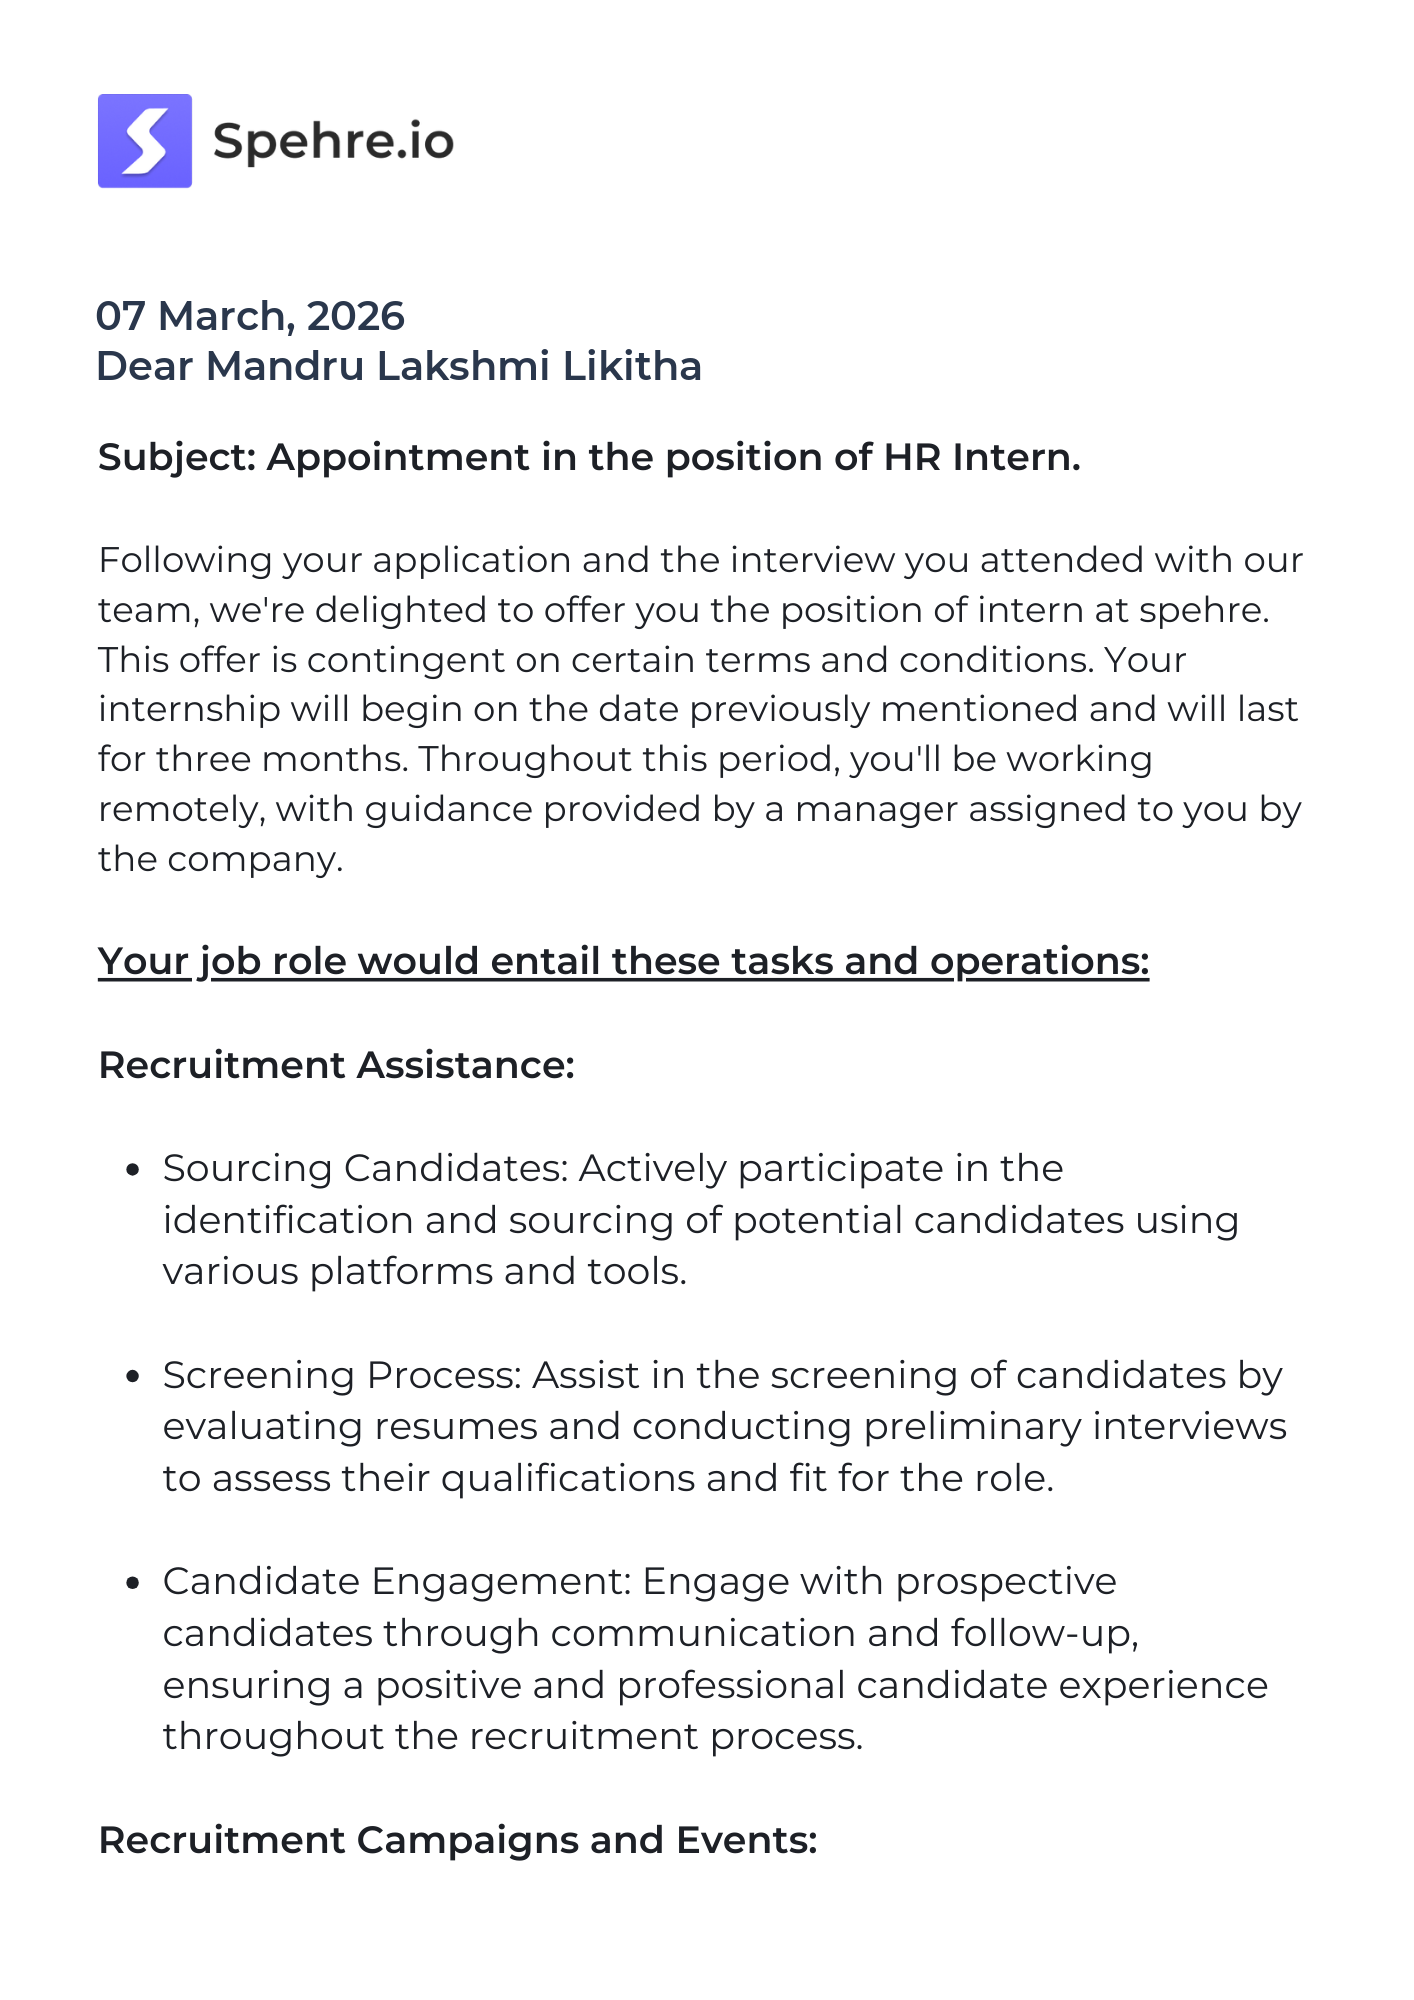Screen dimensions: 1414x2000
Task: Click the Subject line about HR Intern
Action: [x=589, y=457]
